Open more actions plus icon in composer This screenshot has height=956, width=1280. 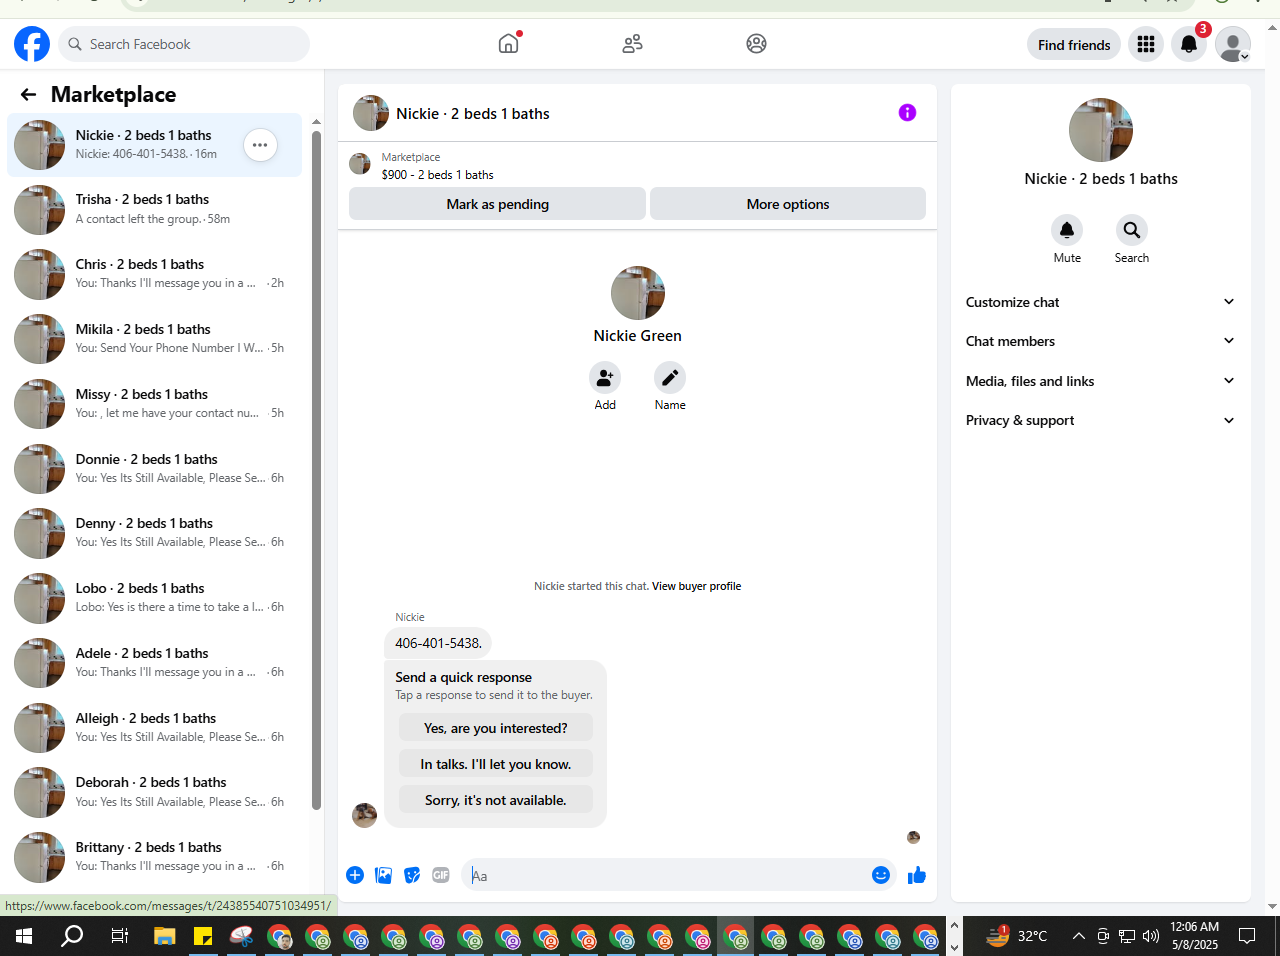[x=355, y=875]
